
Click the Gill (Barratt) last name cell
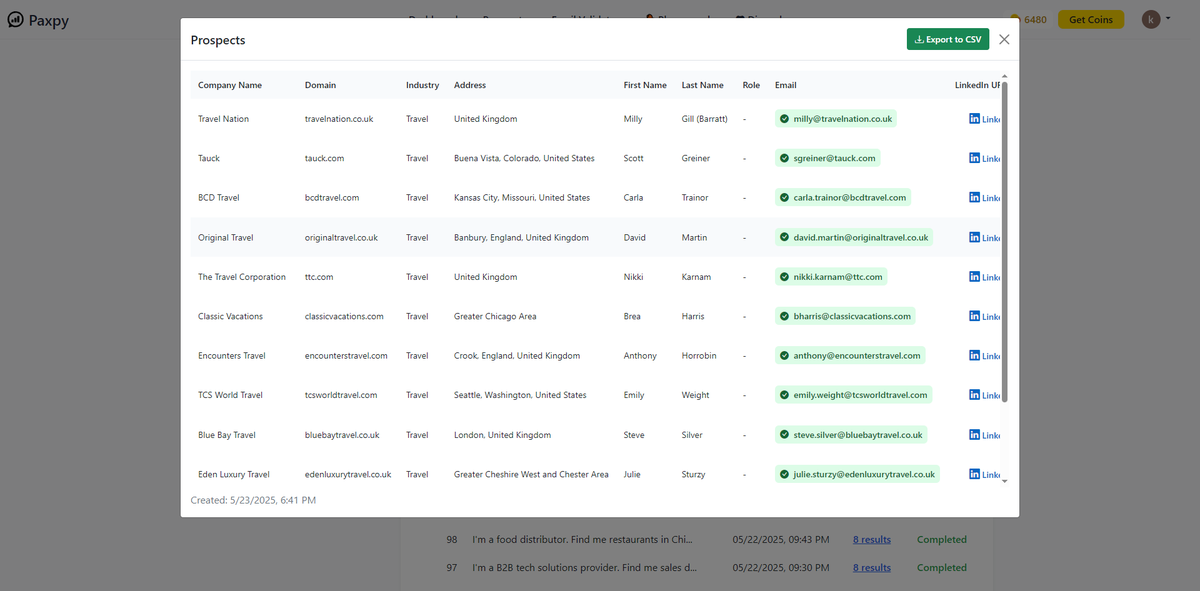tap(704, 119)
